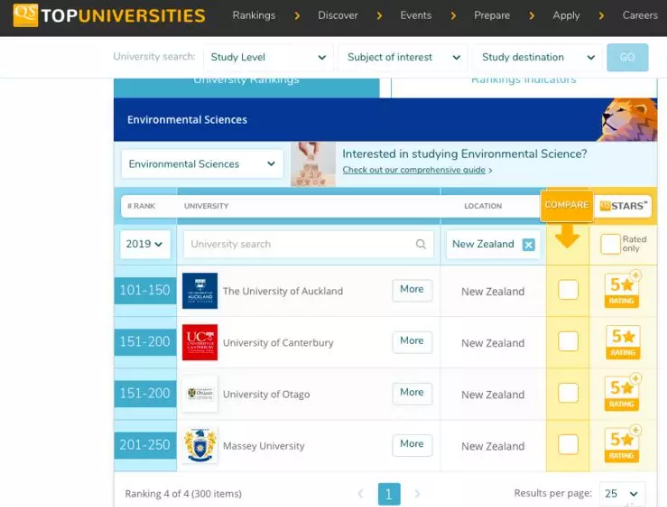The height and width of the screenshot is (507, 667).
Task: View 5-star rating badge for Massey
Action: 622,445
